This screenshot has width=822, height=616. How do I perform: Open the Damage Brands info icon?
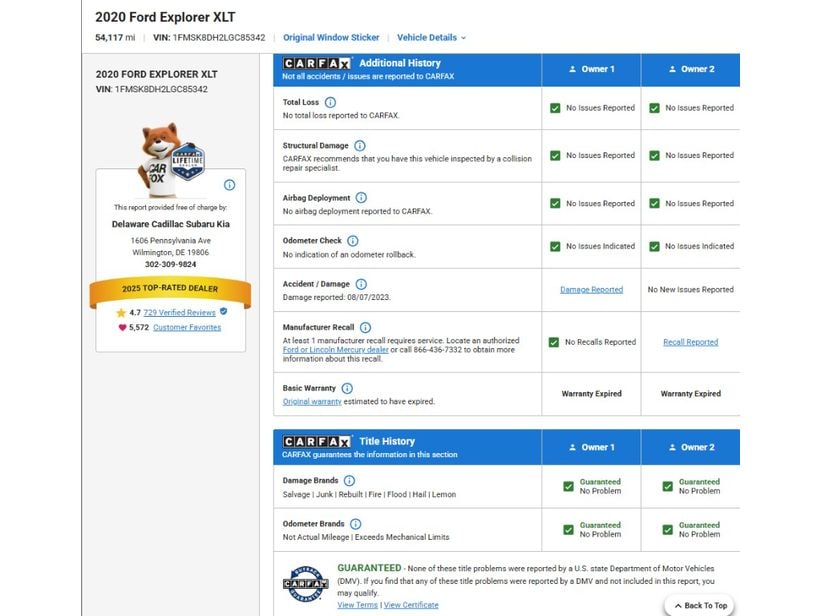pos(349,481)
